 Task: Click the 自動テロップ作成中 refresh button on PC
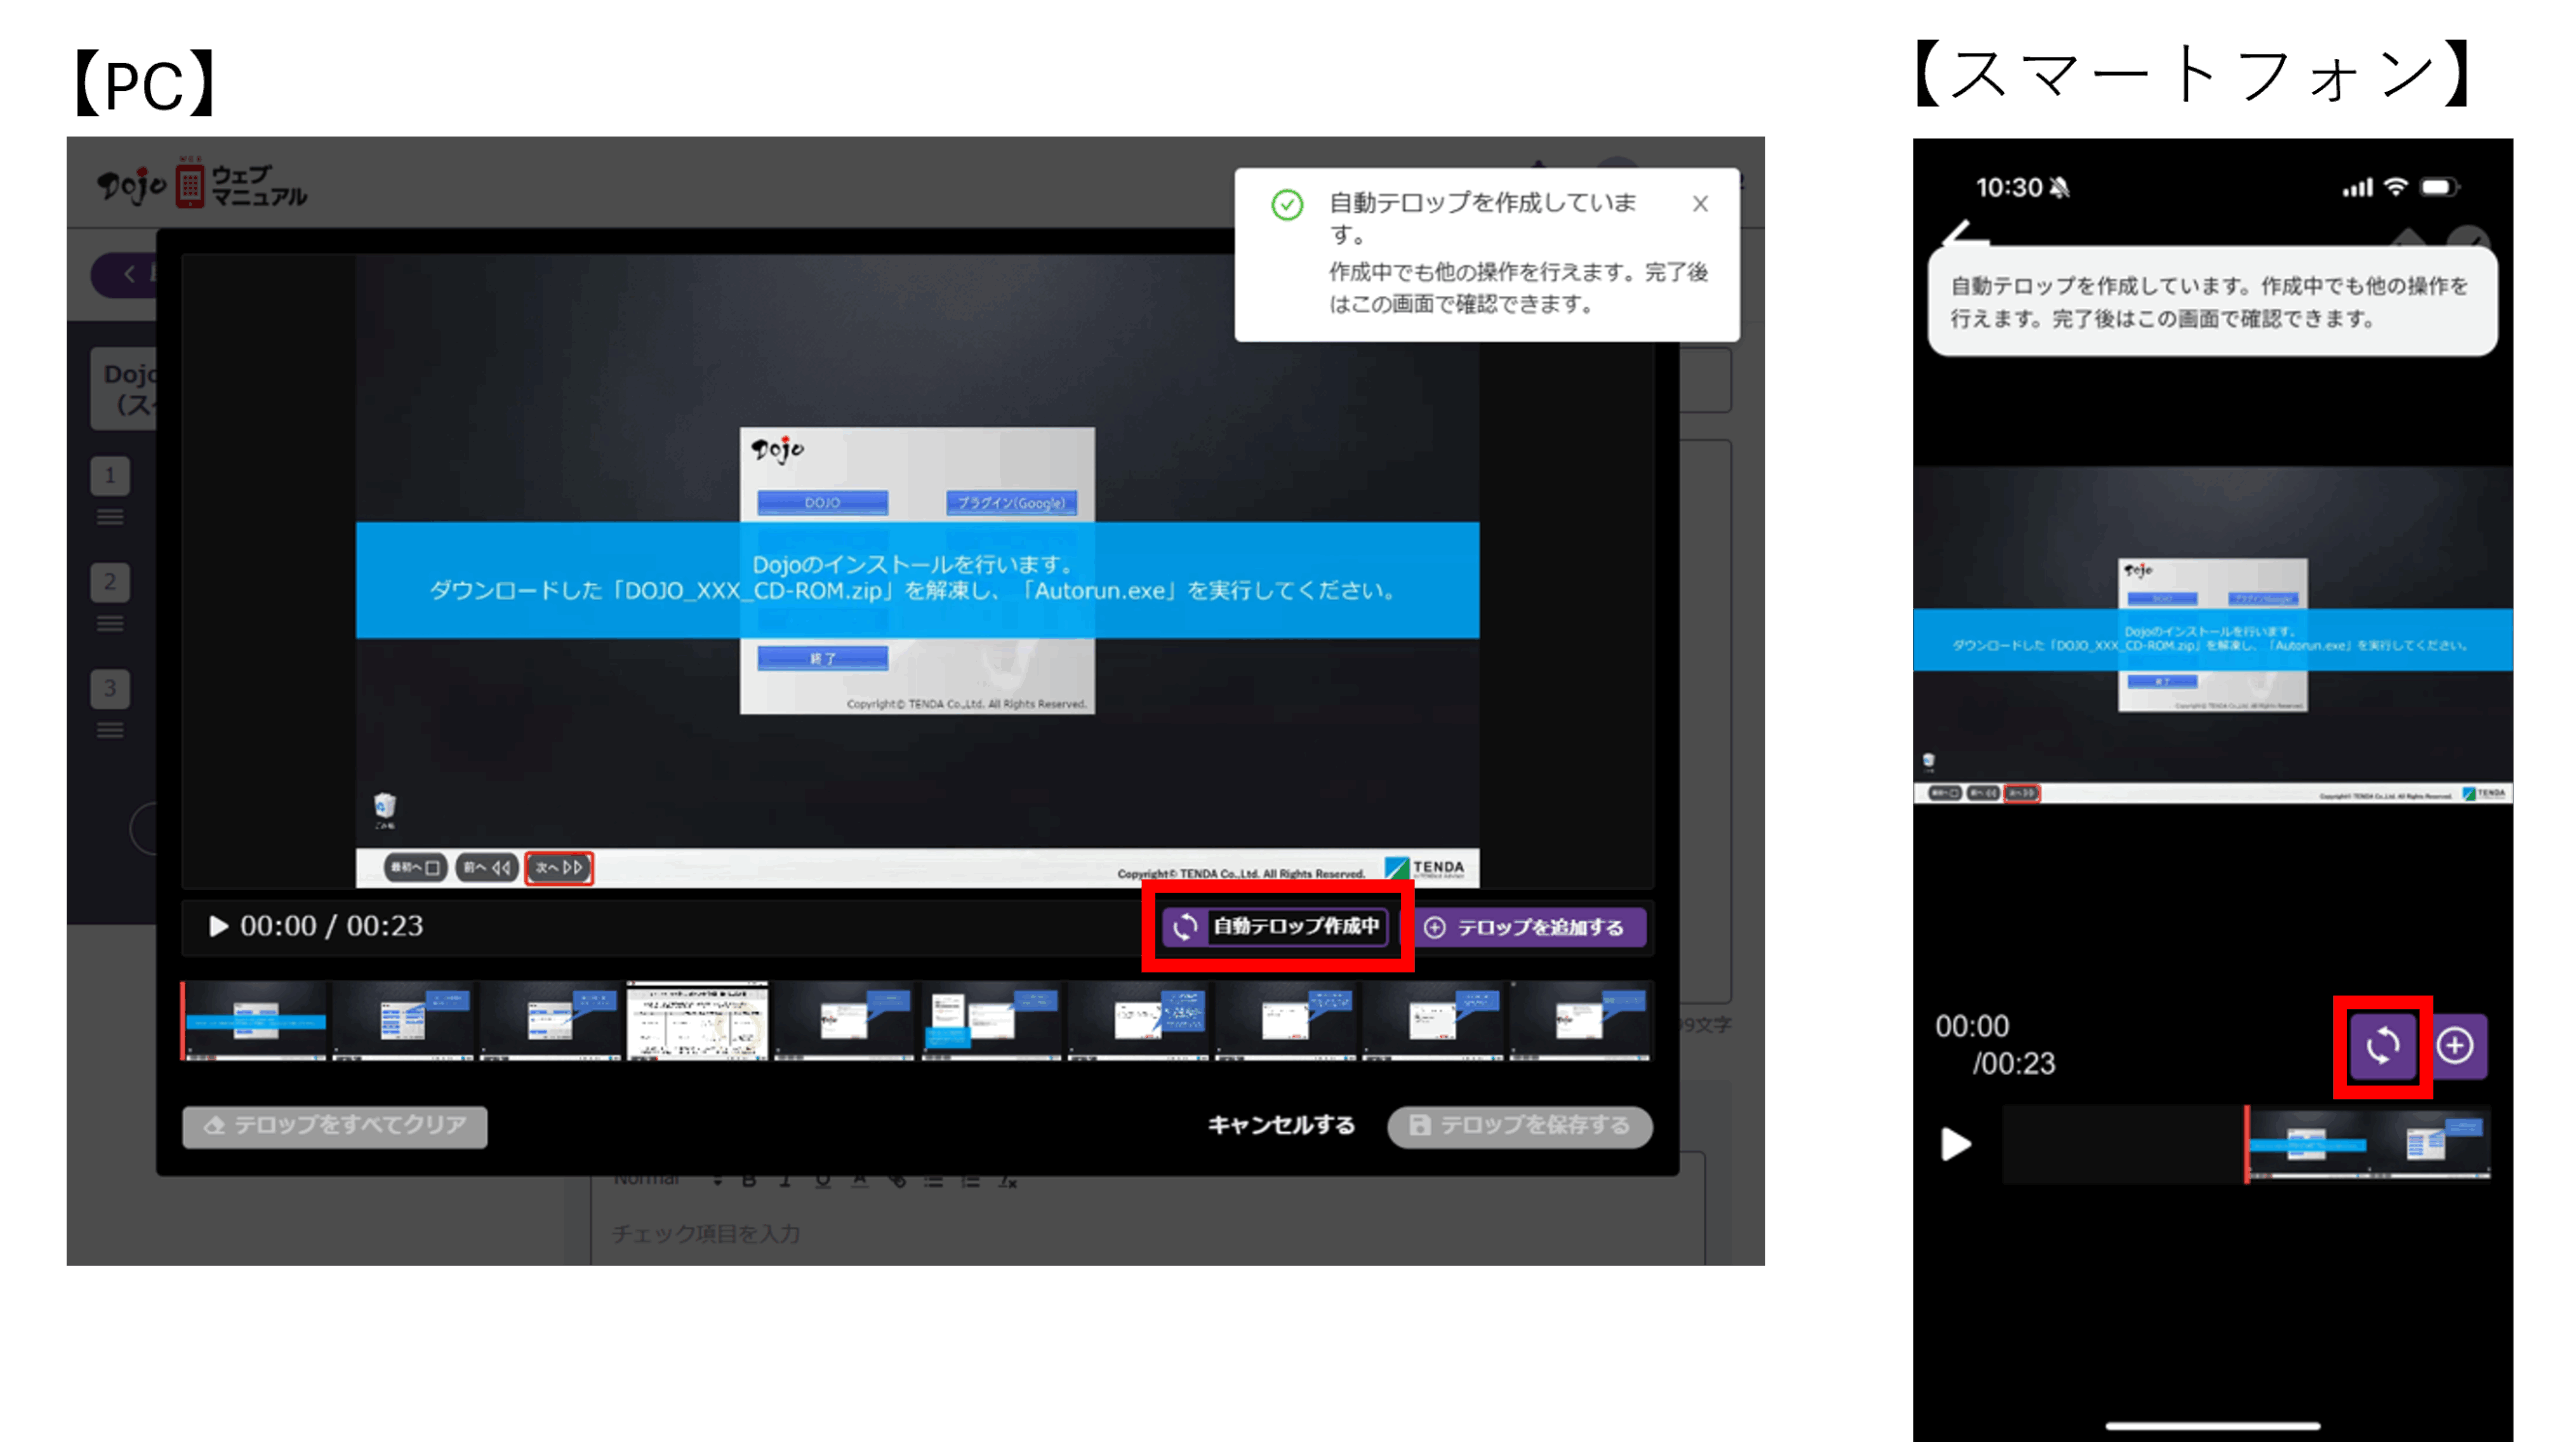tap(1277, 926)
